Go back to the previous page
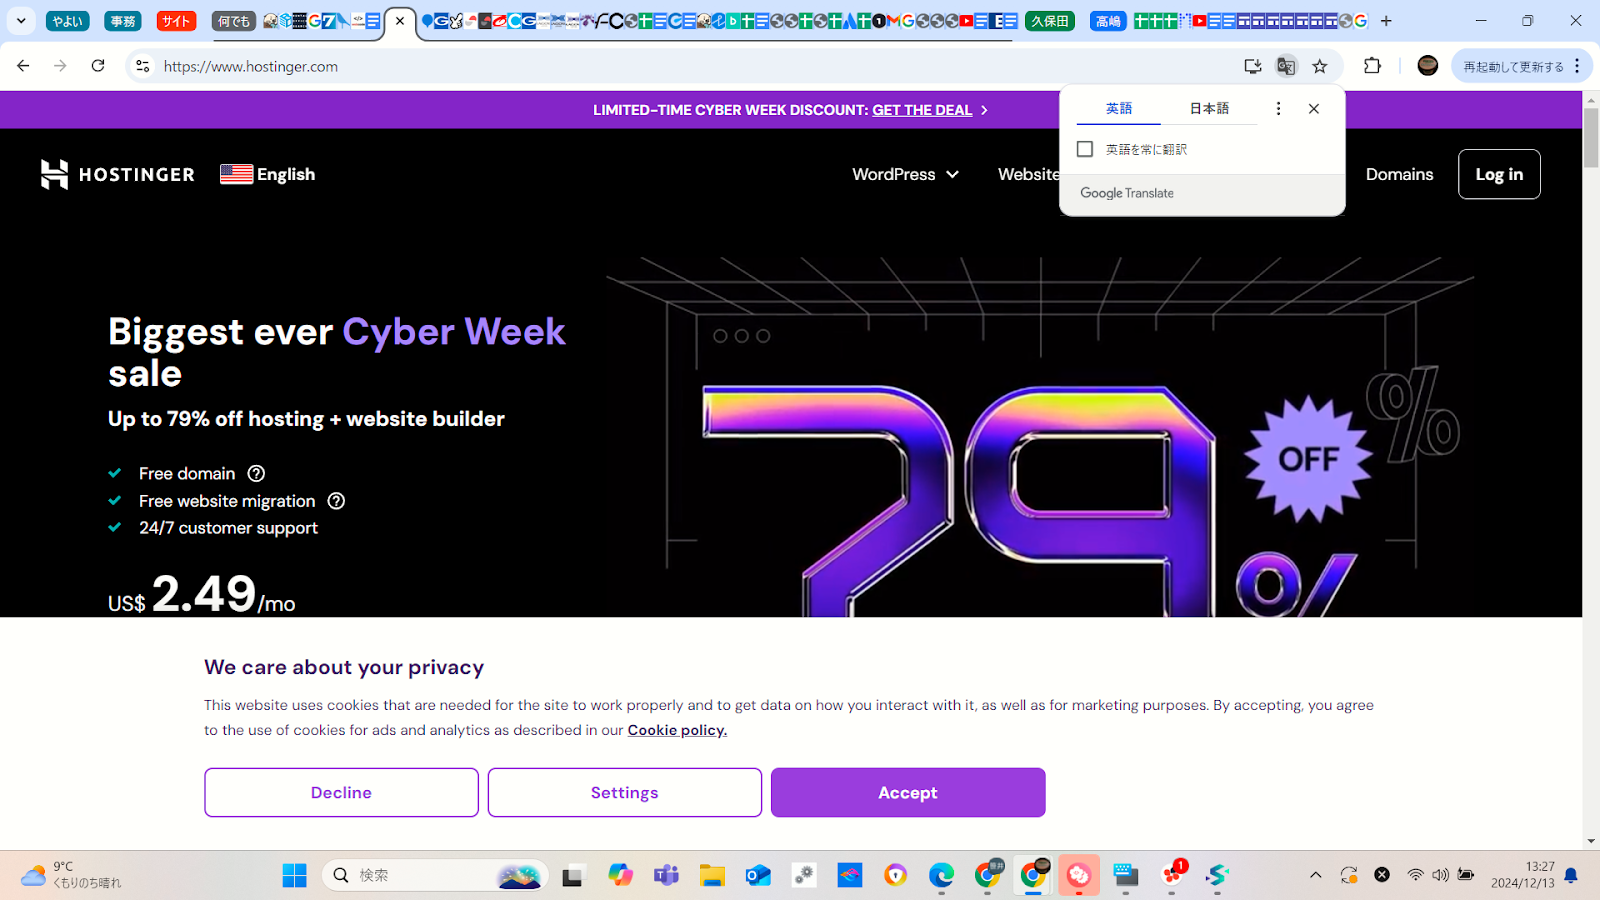 23,66
